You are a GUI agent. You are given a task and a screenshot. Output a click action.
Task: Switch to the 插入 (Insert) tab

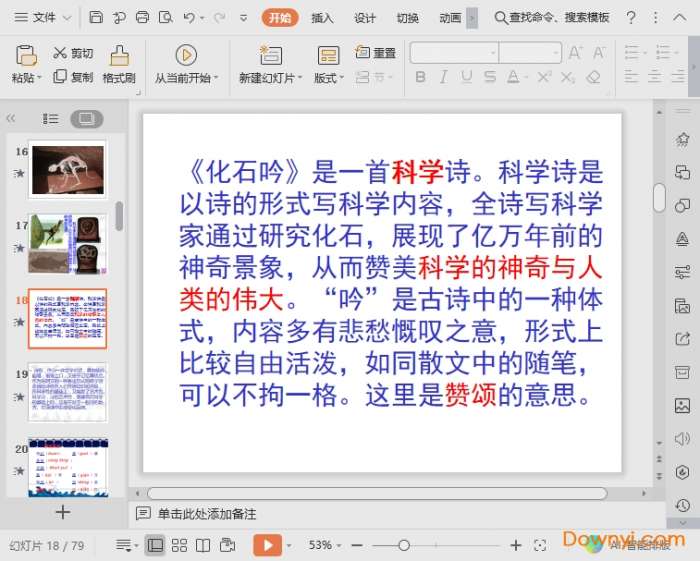tap(322, 18)
